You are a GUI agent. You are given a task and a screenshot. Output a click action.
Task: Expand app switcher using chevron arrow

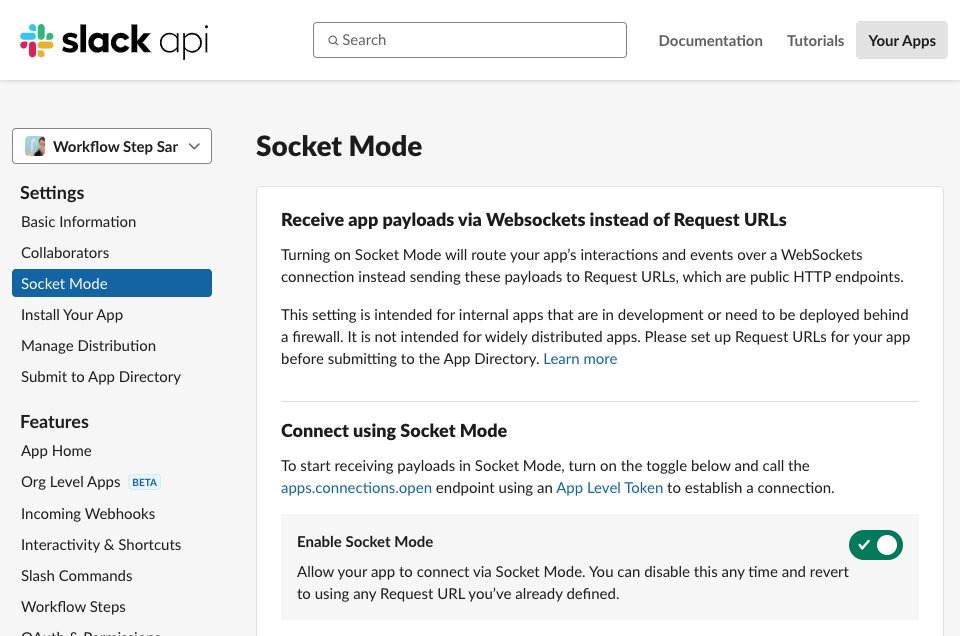click(x=194, y=146)
